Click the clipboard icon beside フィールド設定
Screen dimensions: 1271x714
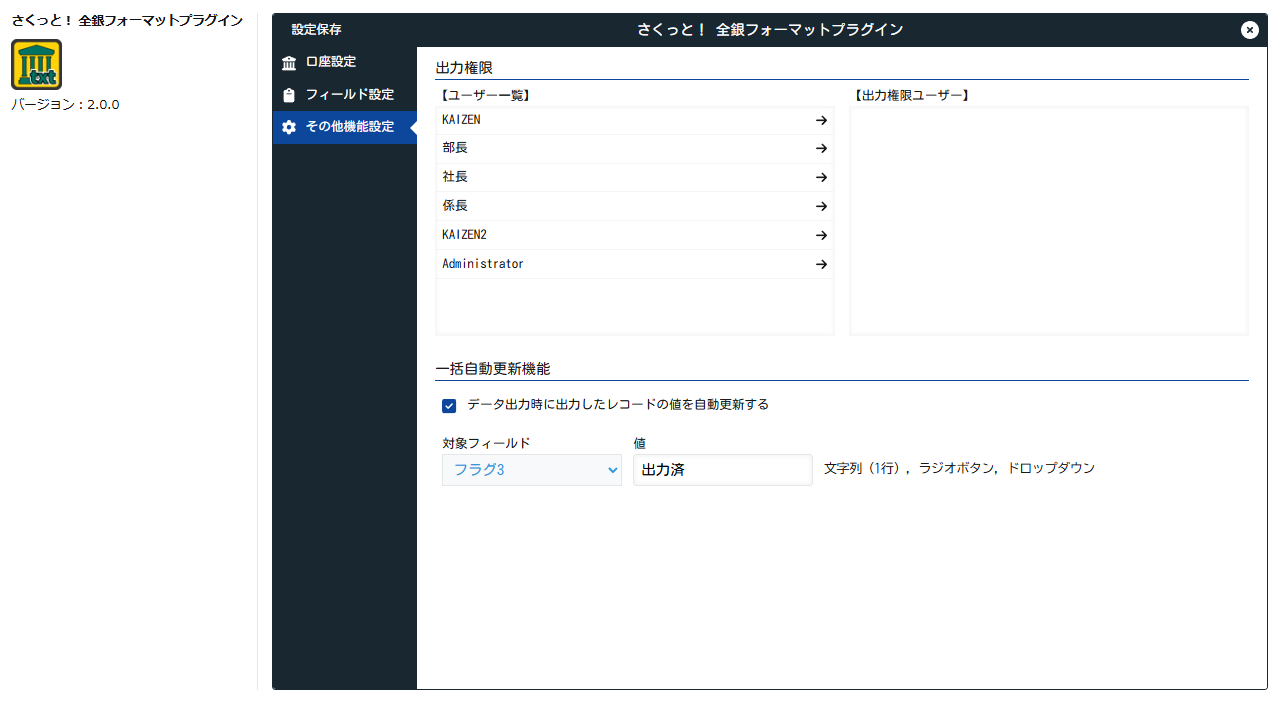[289, 95]
